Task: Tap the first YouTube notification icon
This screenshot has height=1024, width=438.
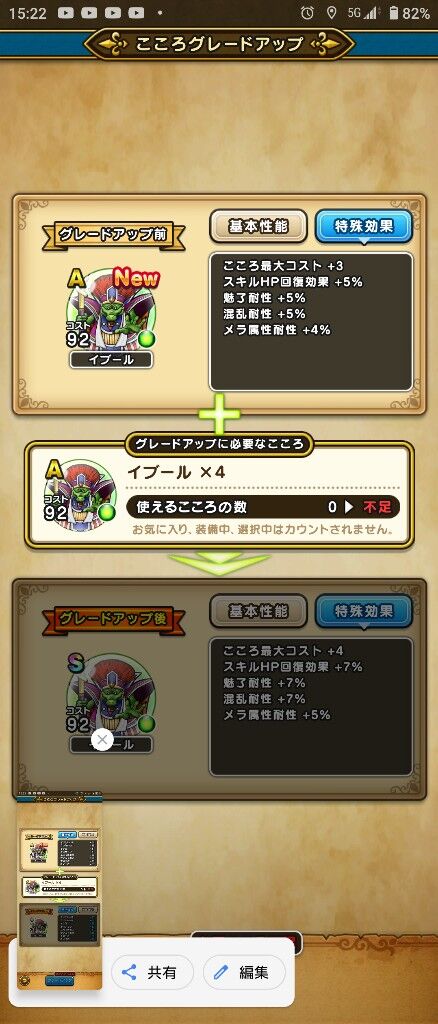Action: [65, 12]
